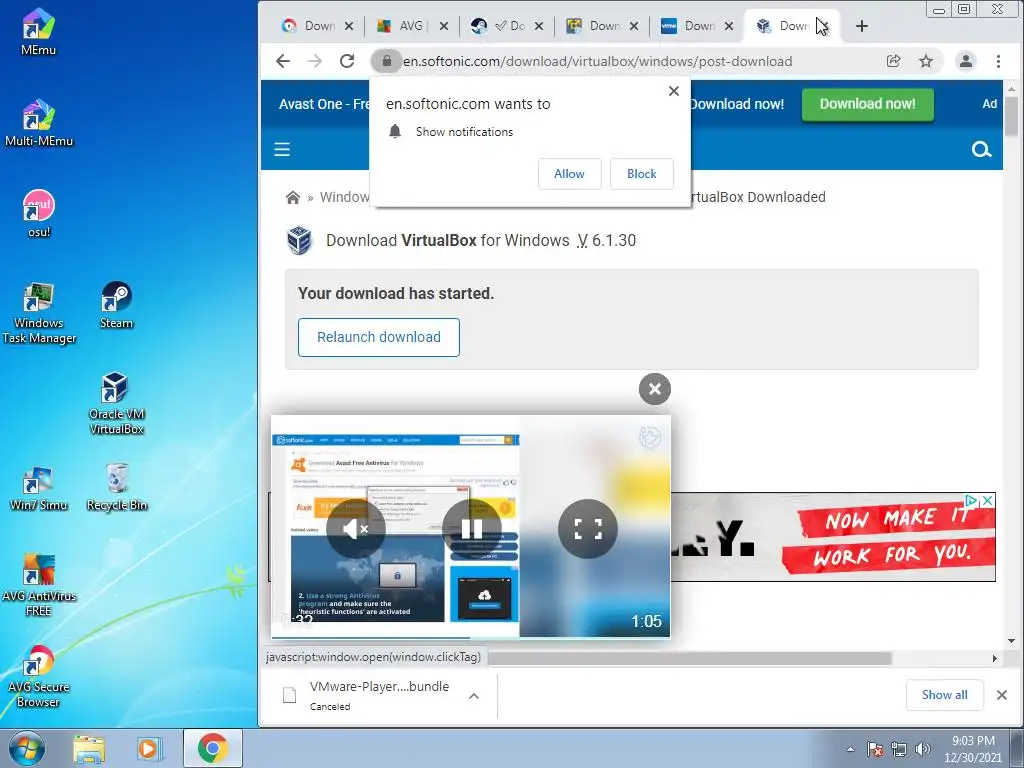Close the banner ad with X
The height and width of the screenshot is (768, 1024).
click(988, 501)
